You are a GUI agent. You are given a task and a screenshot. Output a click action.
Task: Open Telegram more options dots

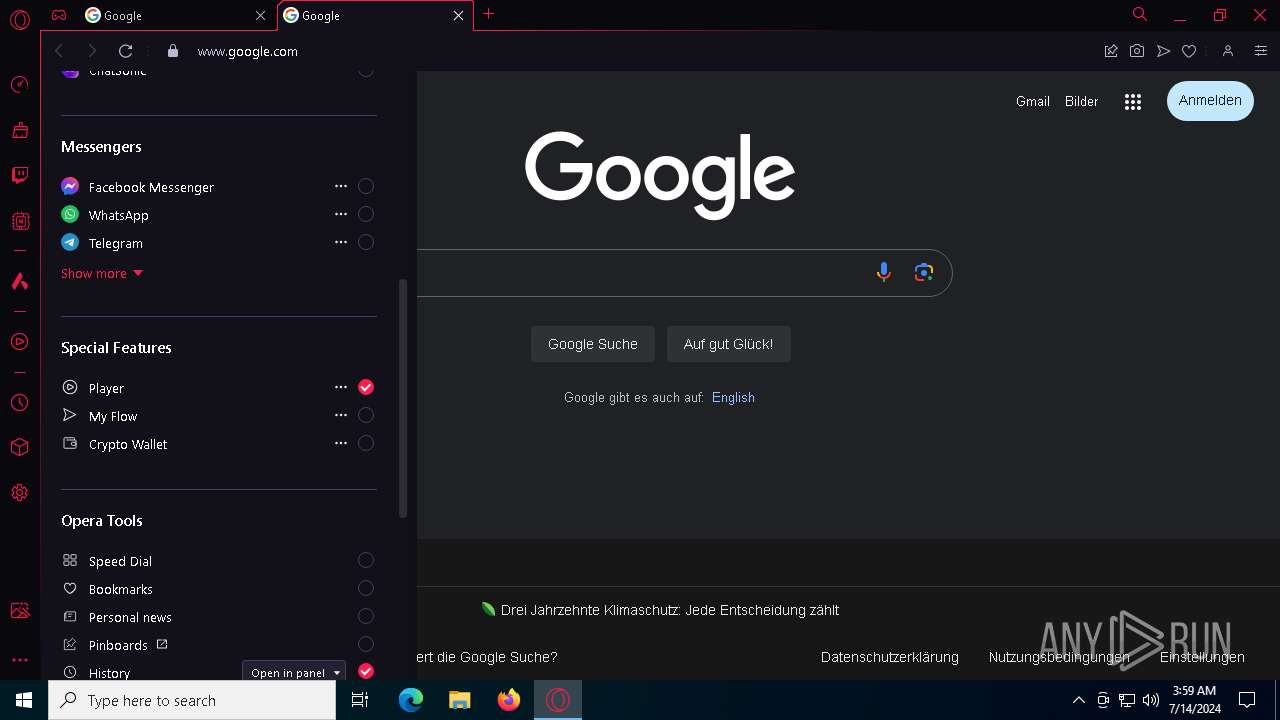click(x=341, y=242)
